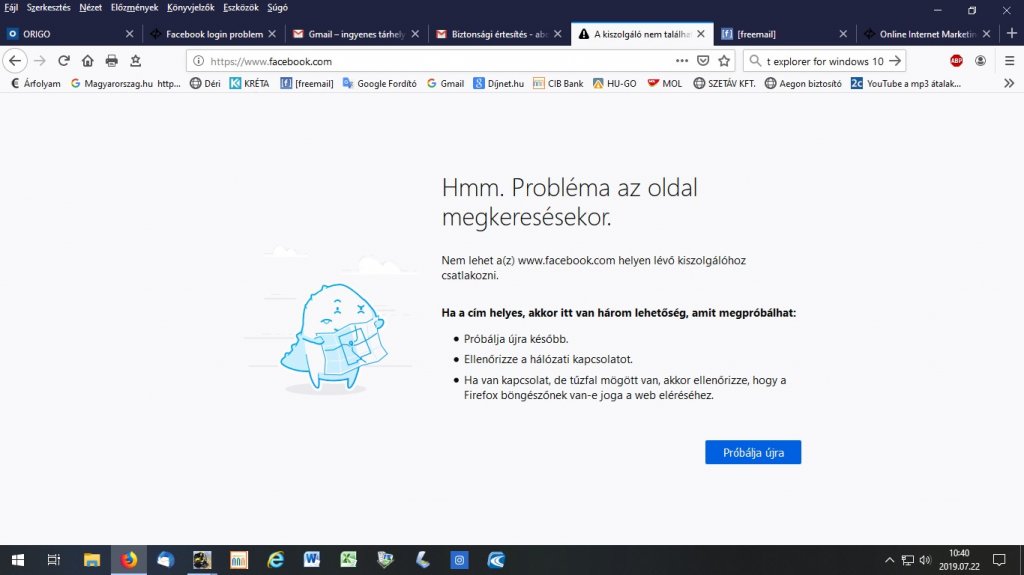This screenshot has width=1024, height=575.
Task: Open Súgó menu
Action: (277, 8)
